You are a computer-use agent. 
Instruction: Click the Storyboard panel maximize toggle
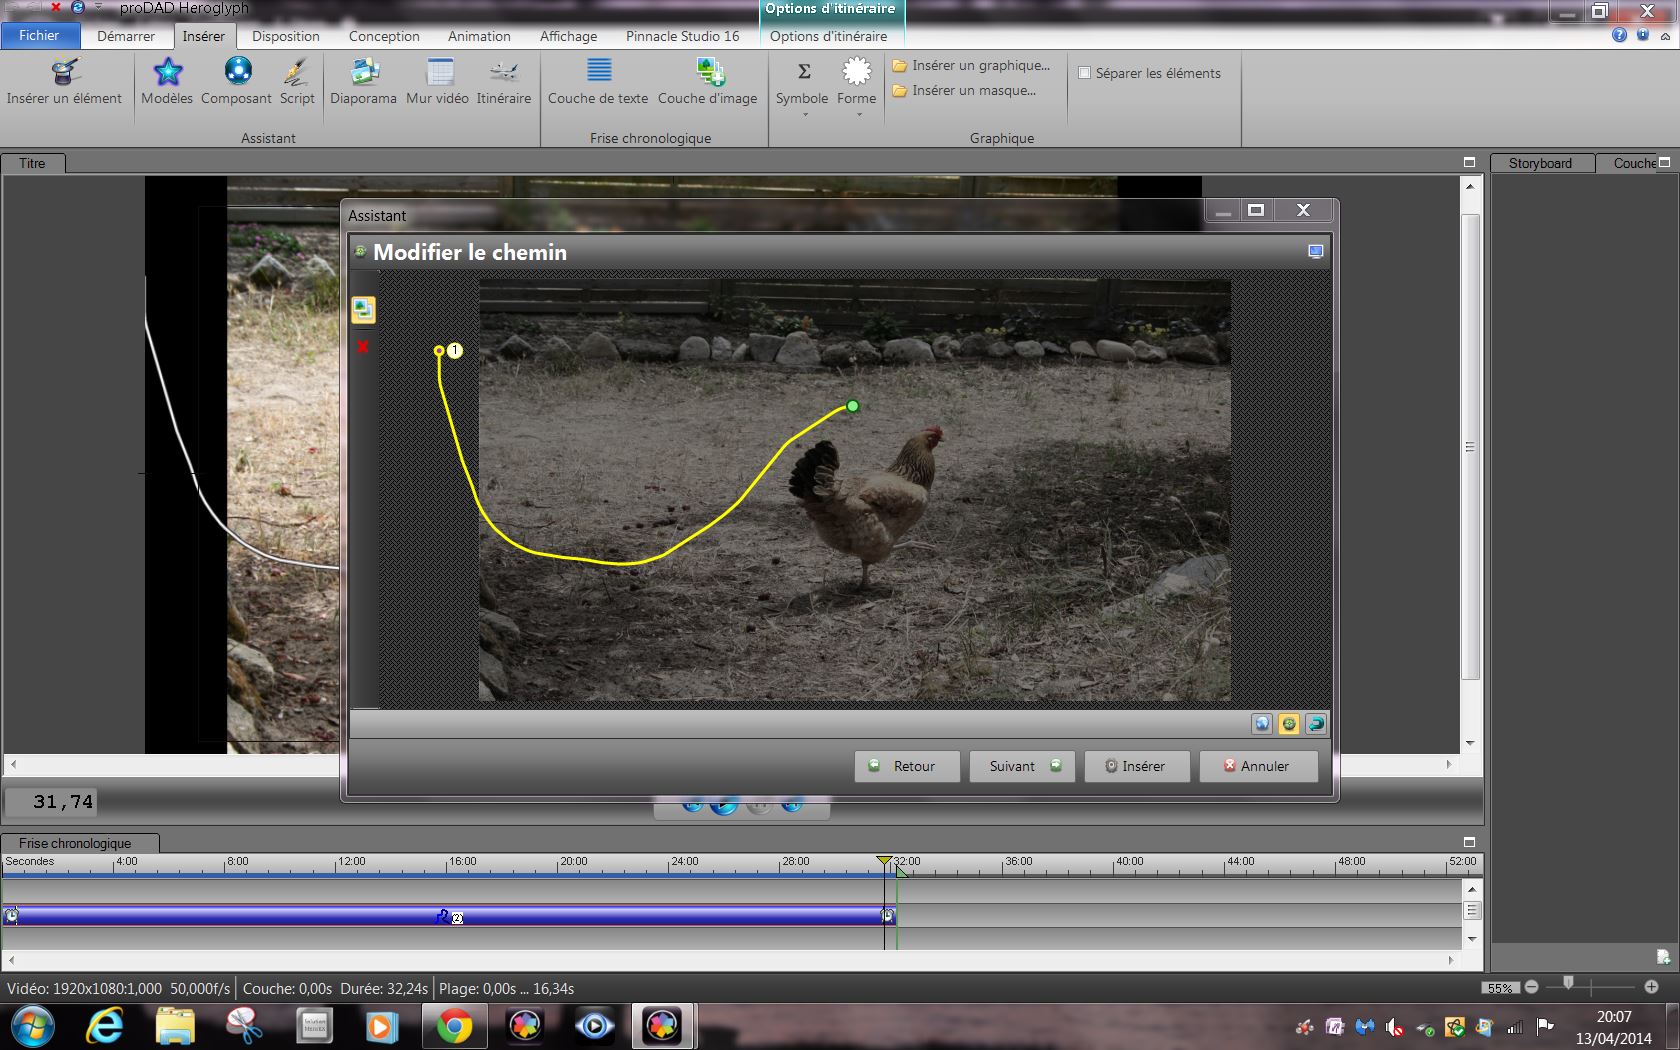point(1665,162)
